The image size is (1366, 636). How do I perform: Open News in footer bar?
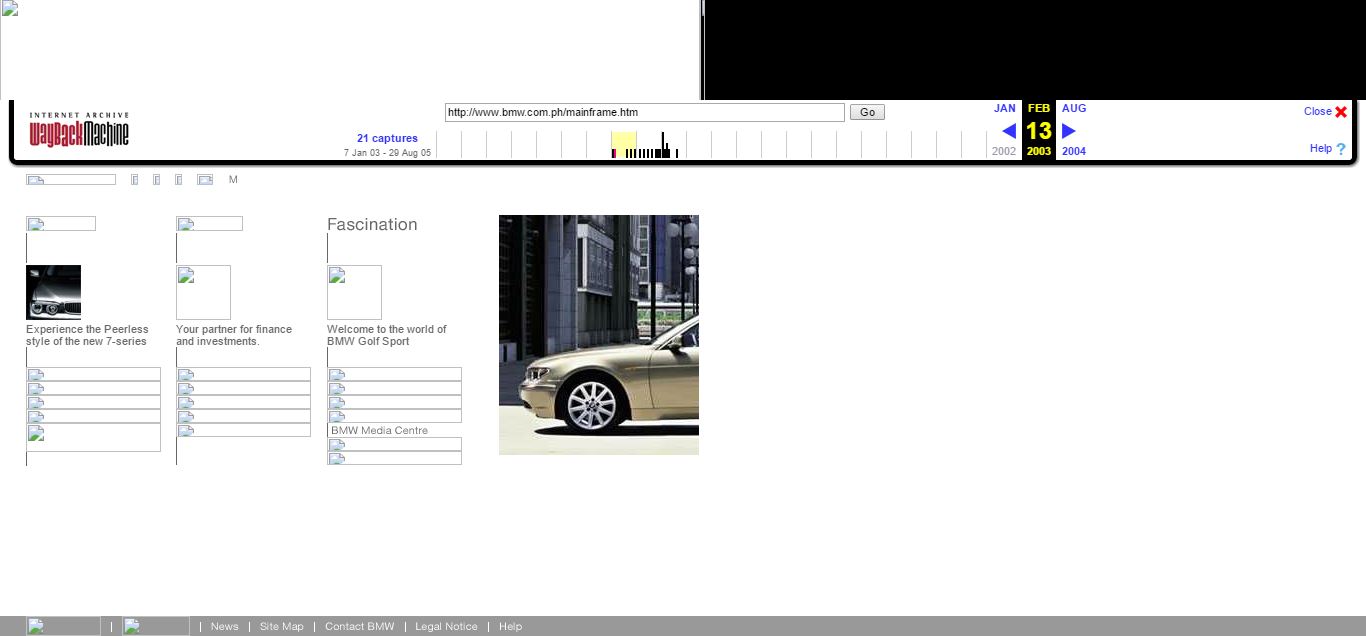pyautogui.click(x=224, y=626)
